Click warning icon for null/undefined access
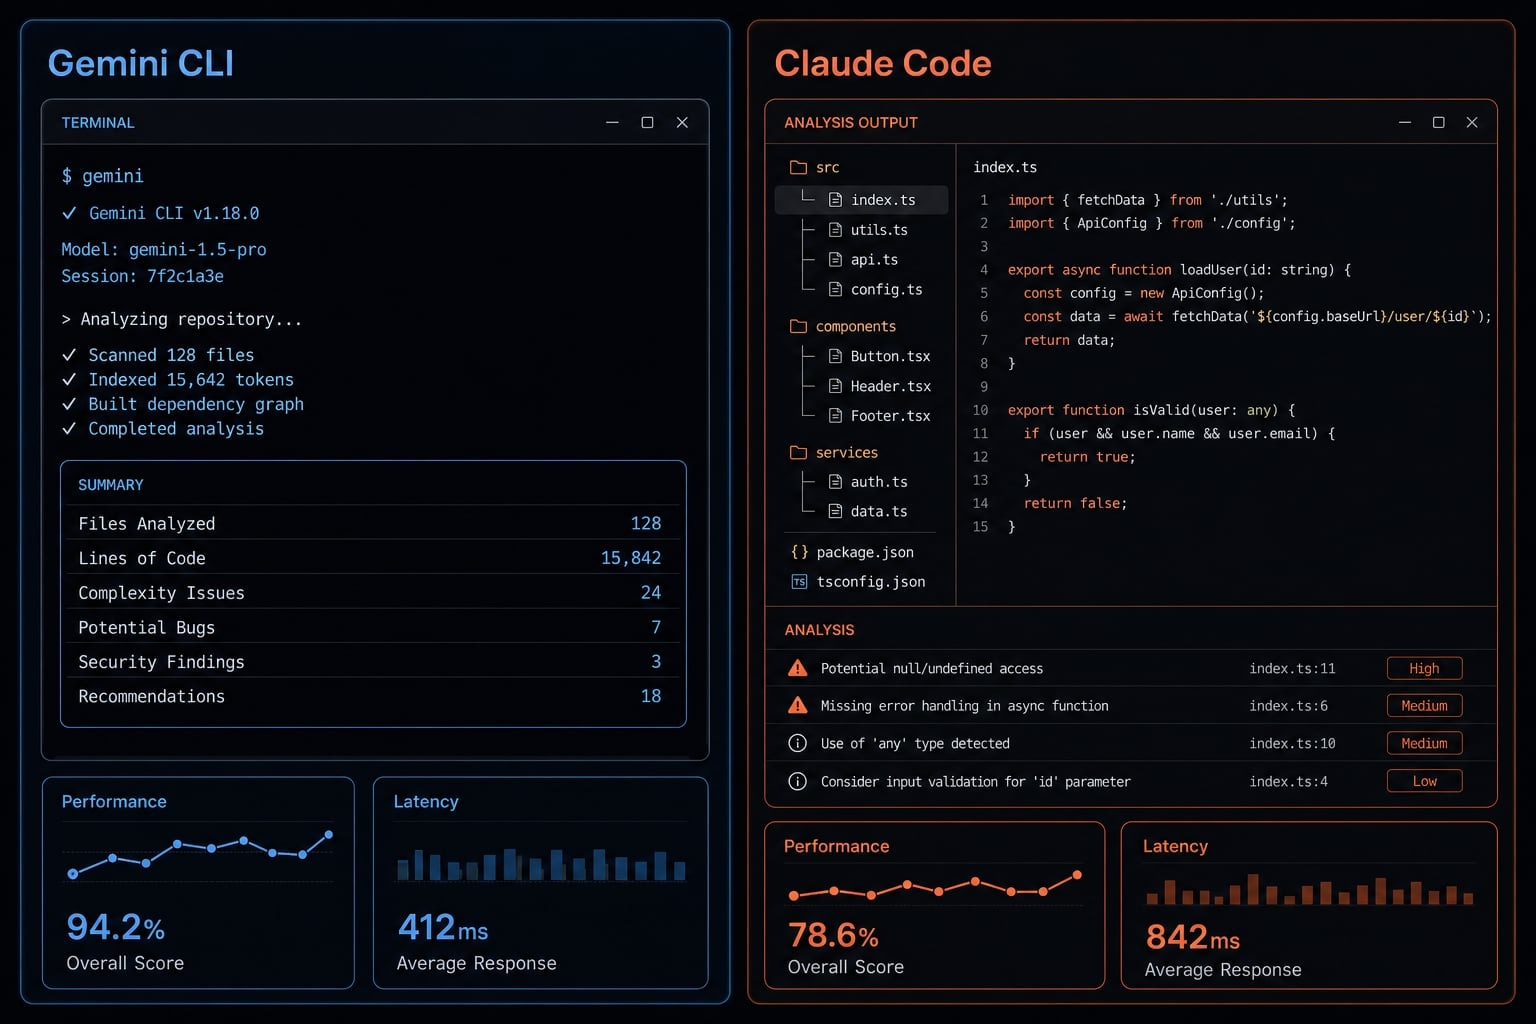1536x1024 pixels. (797, 668)
